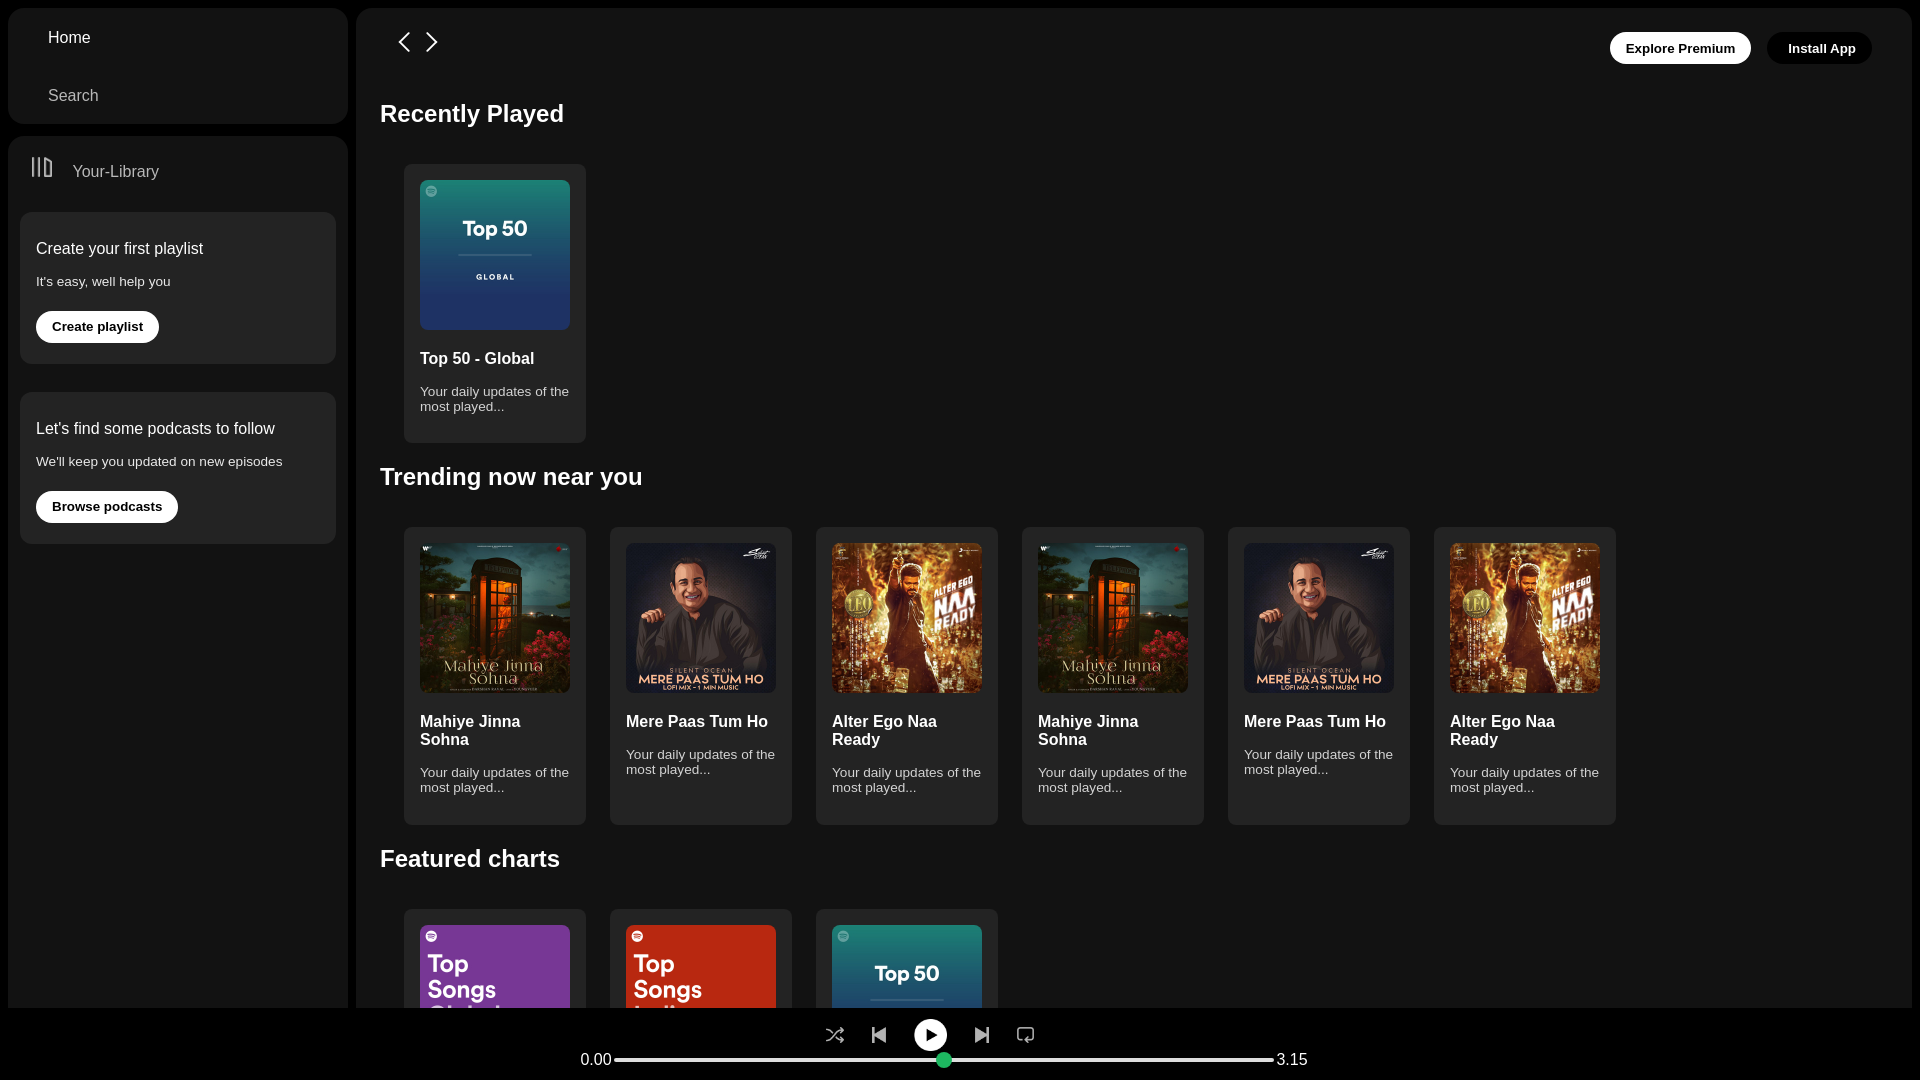Screen dimensions: 1920x1080
Task: Open Search in sidebar
Action: tap(73, 96)
